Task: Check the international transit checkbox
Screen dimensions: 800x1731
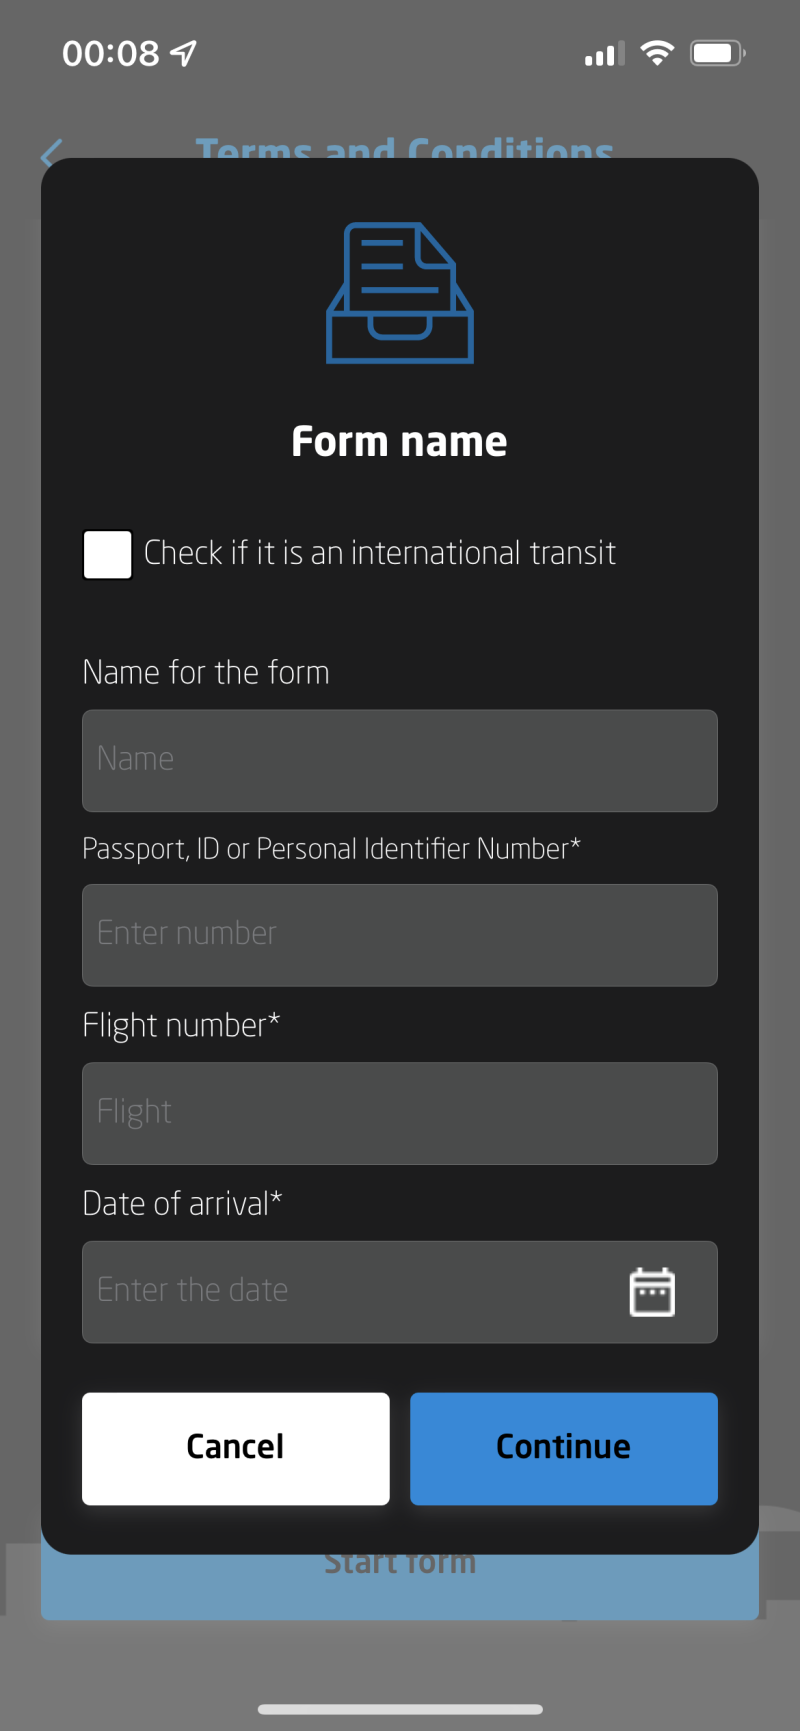Action: [107, 554]
